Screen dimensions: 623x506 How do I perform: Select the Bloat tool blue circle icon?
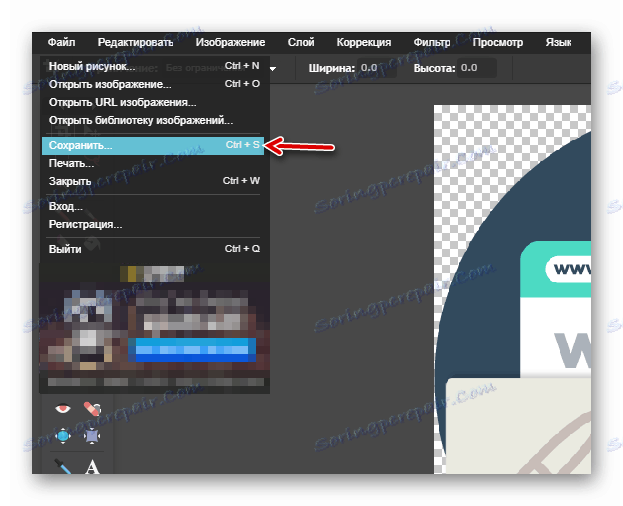[63, 436]
